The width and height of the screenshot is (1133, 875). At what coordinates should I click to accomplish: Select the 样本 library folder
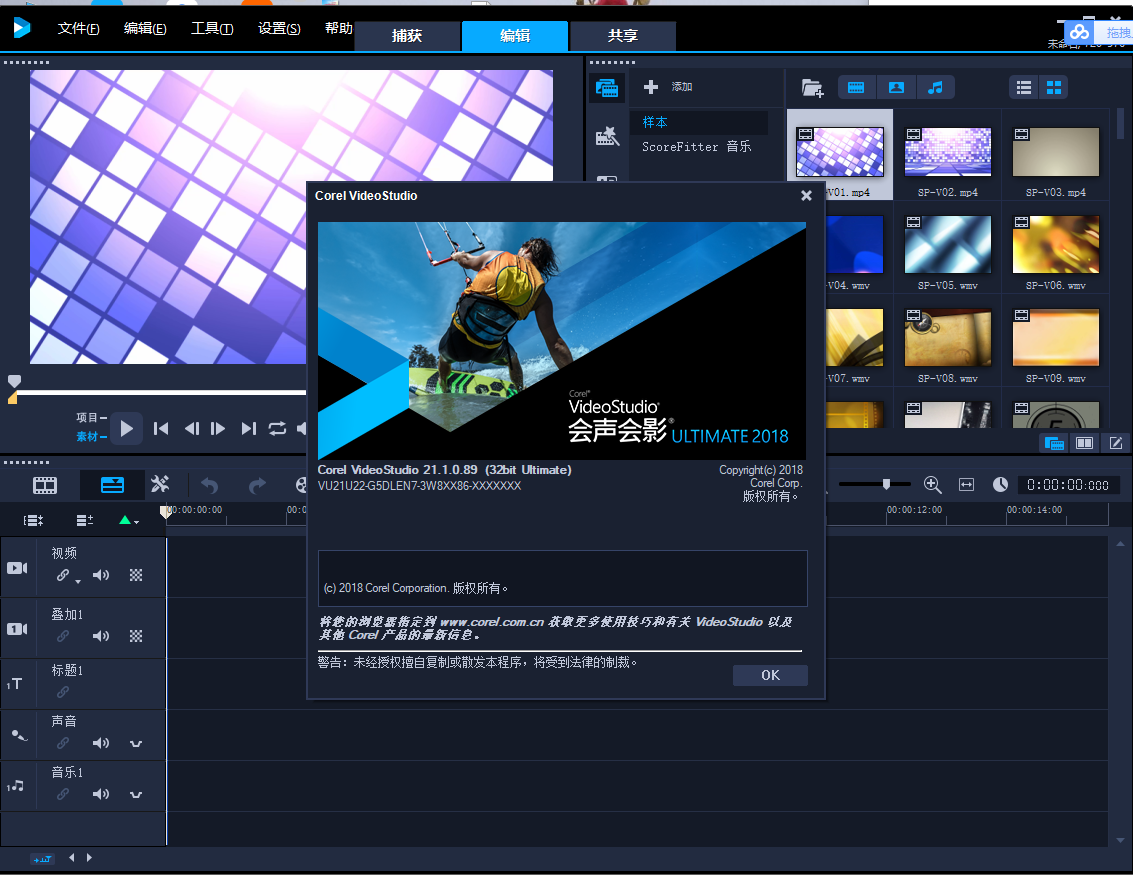coord(698,122)
